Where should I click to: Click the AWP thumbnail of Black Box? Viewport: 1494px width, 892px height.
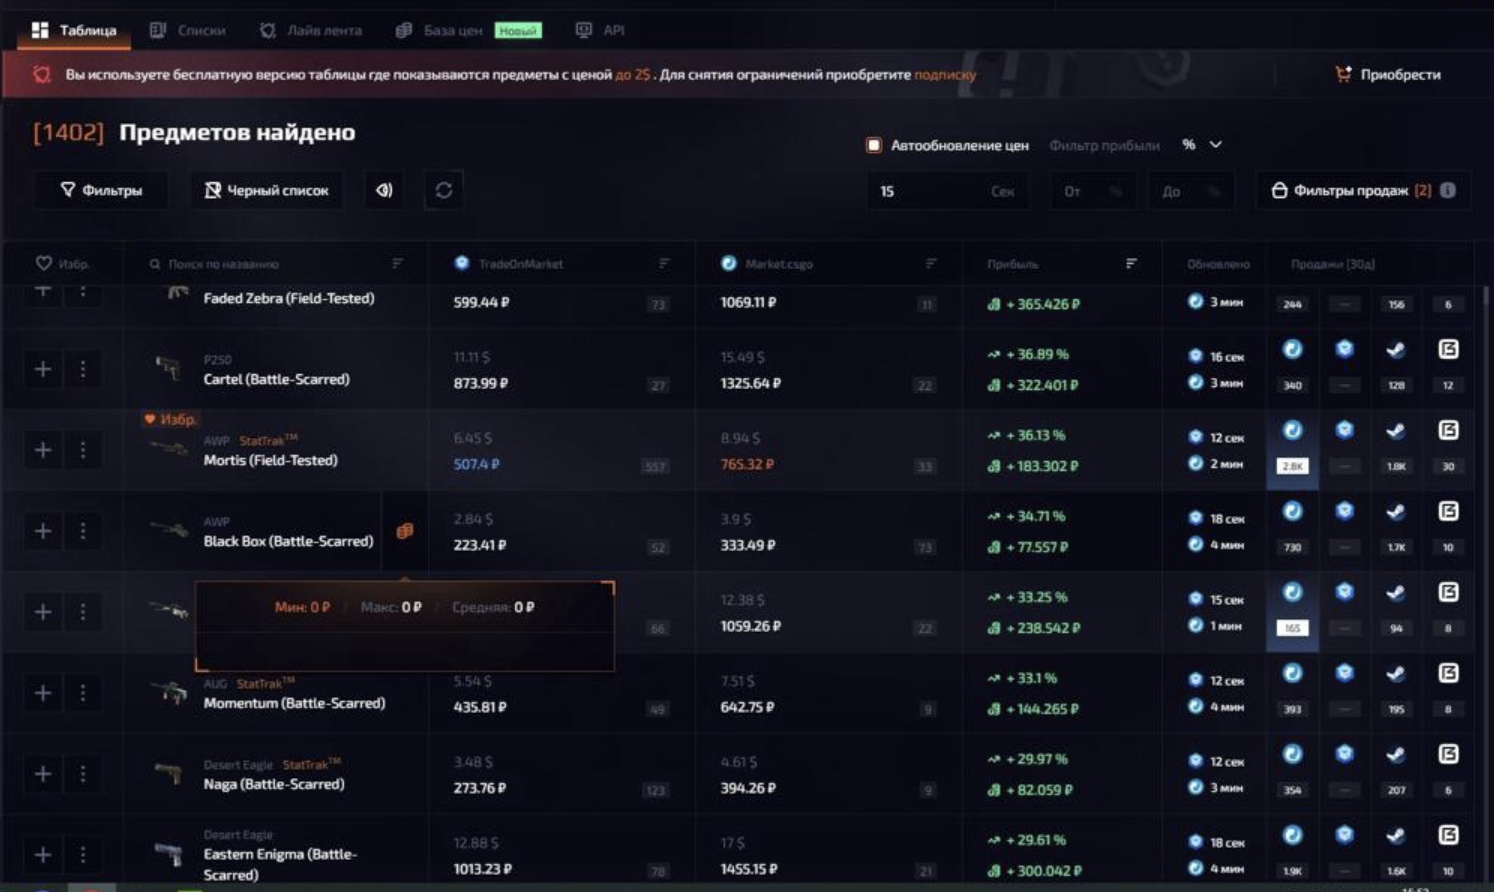pyautogui.click(x=168, y=529)
